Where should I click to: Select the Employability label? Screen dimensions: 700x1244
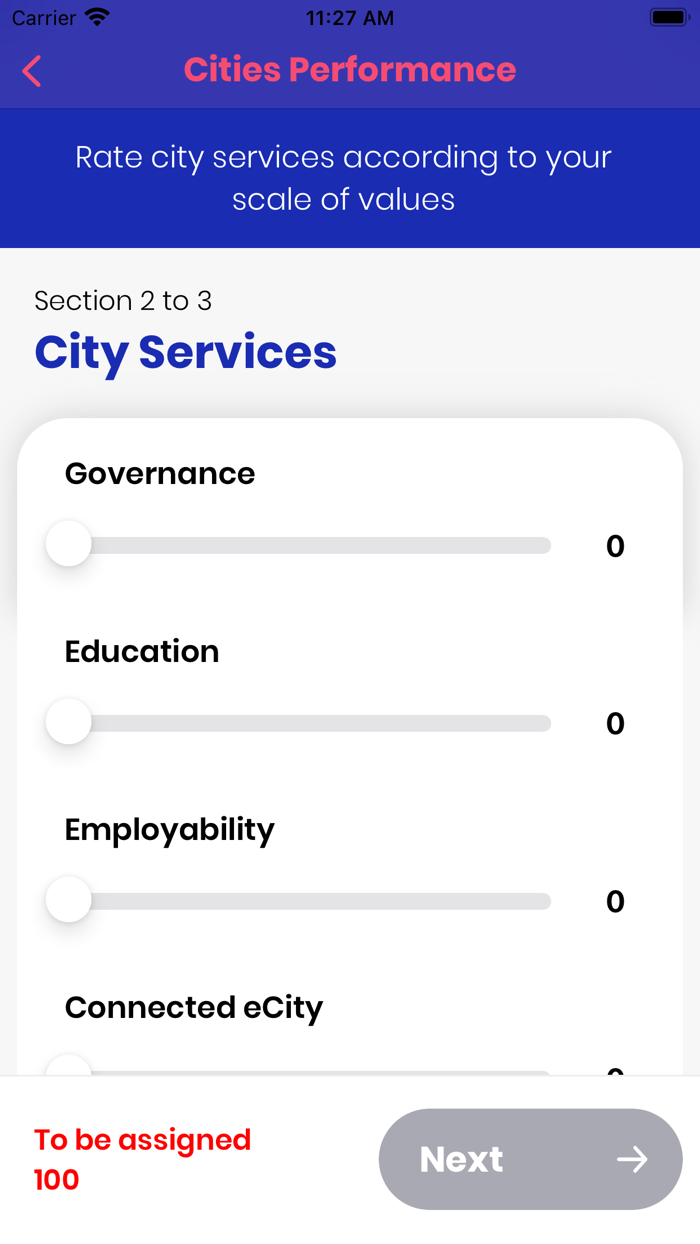pyautogui.click(x=169, y=829)
